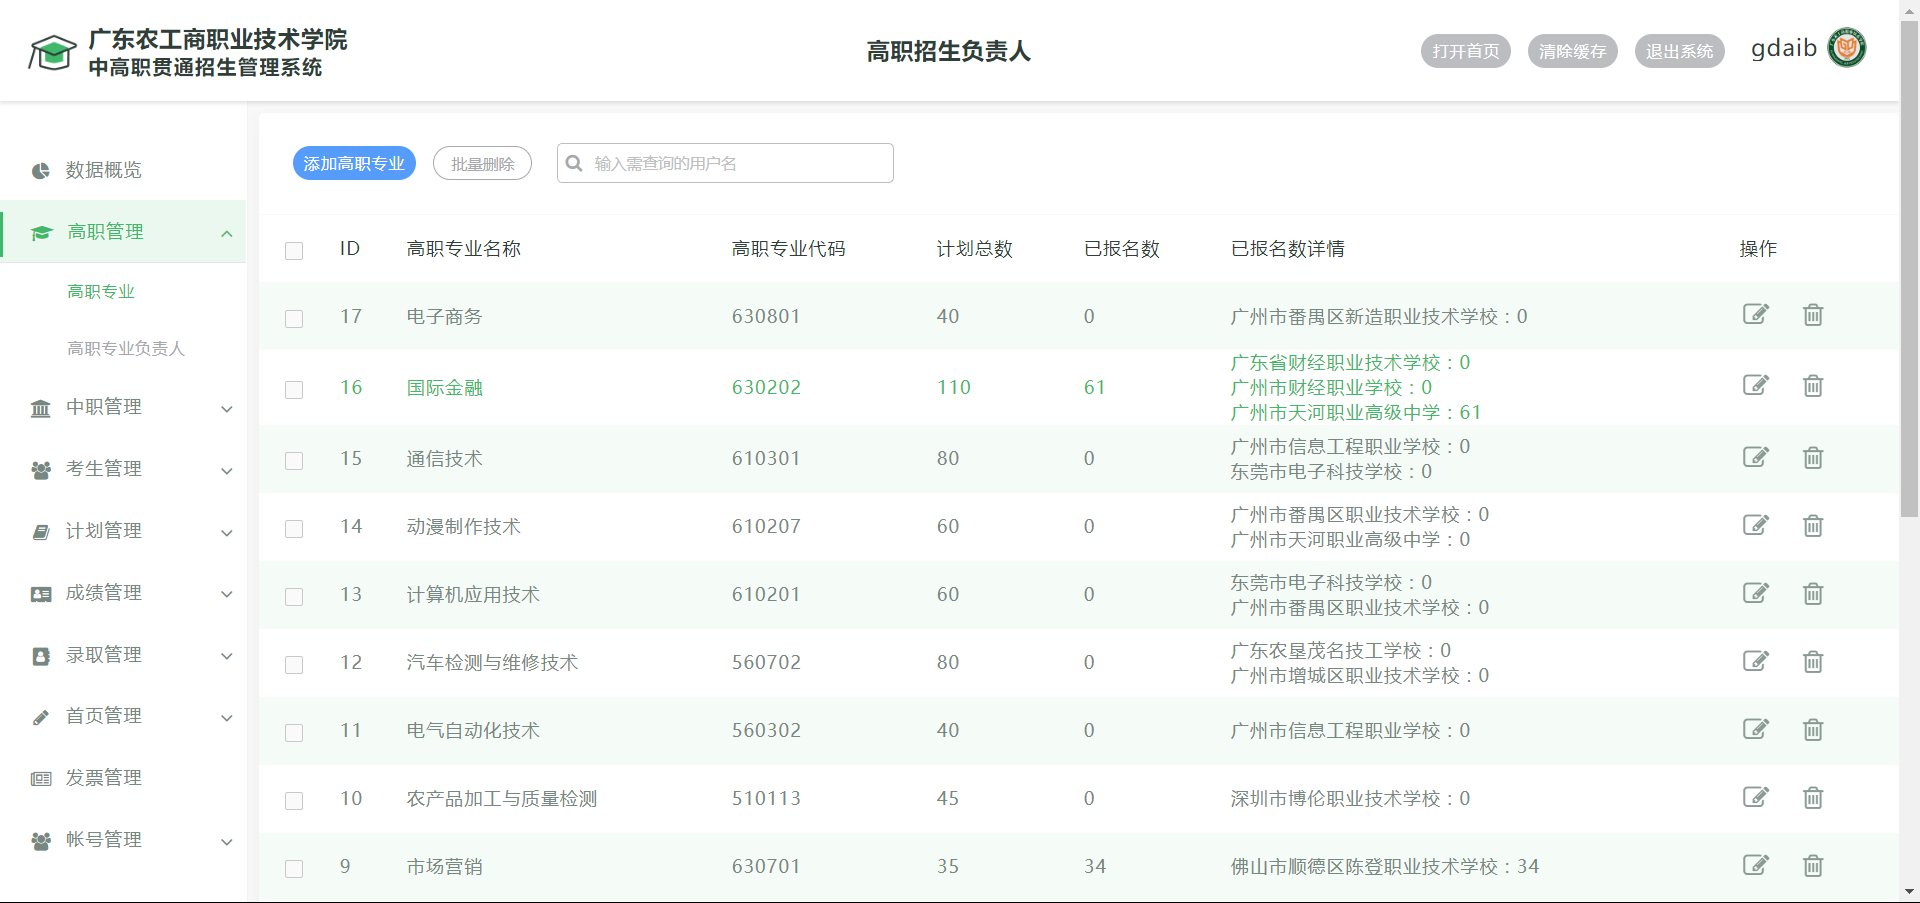Click the 高职专业代码 column header
This screenshot has width=1920, height=903.
tap(789, 248)
